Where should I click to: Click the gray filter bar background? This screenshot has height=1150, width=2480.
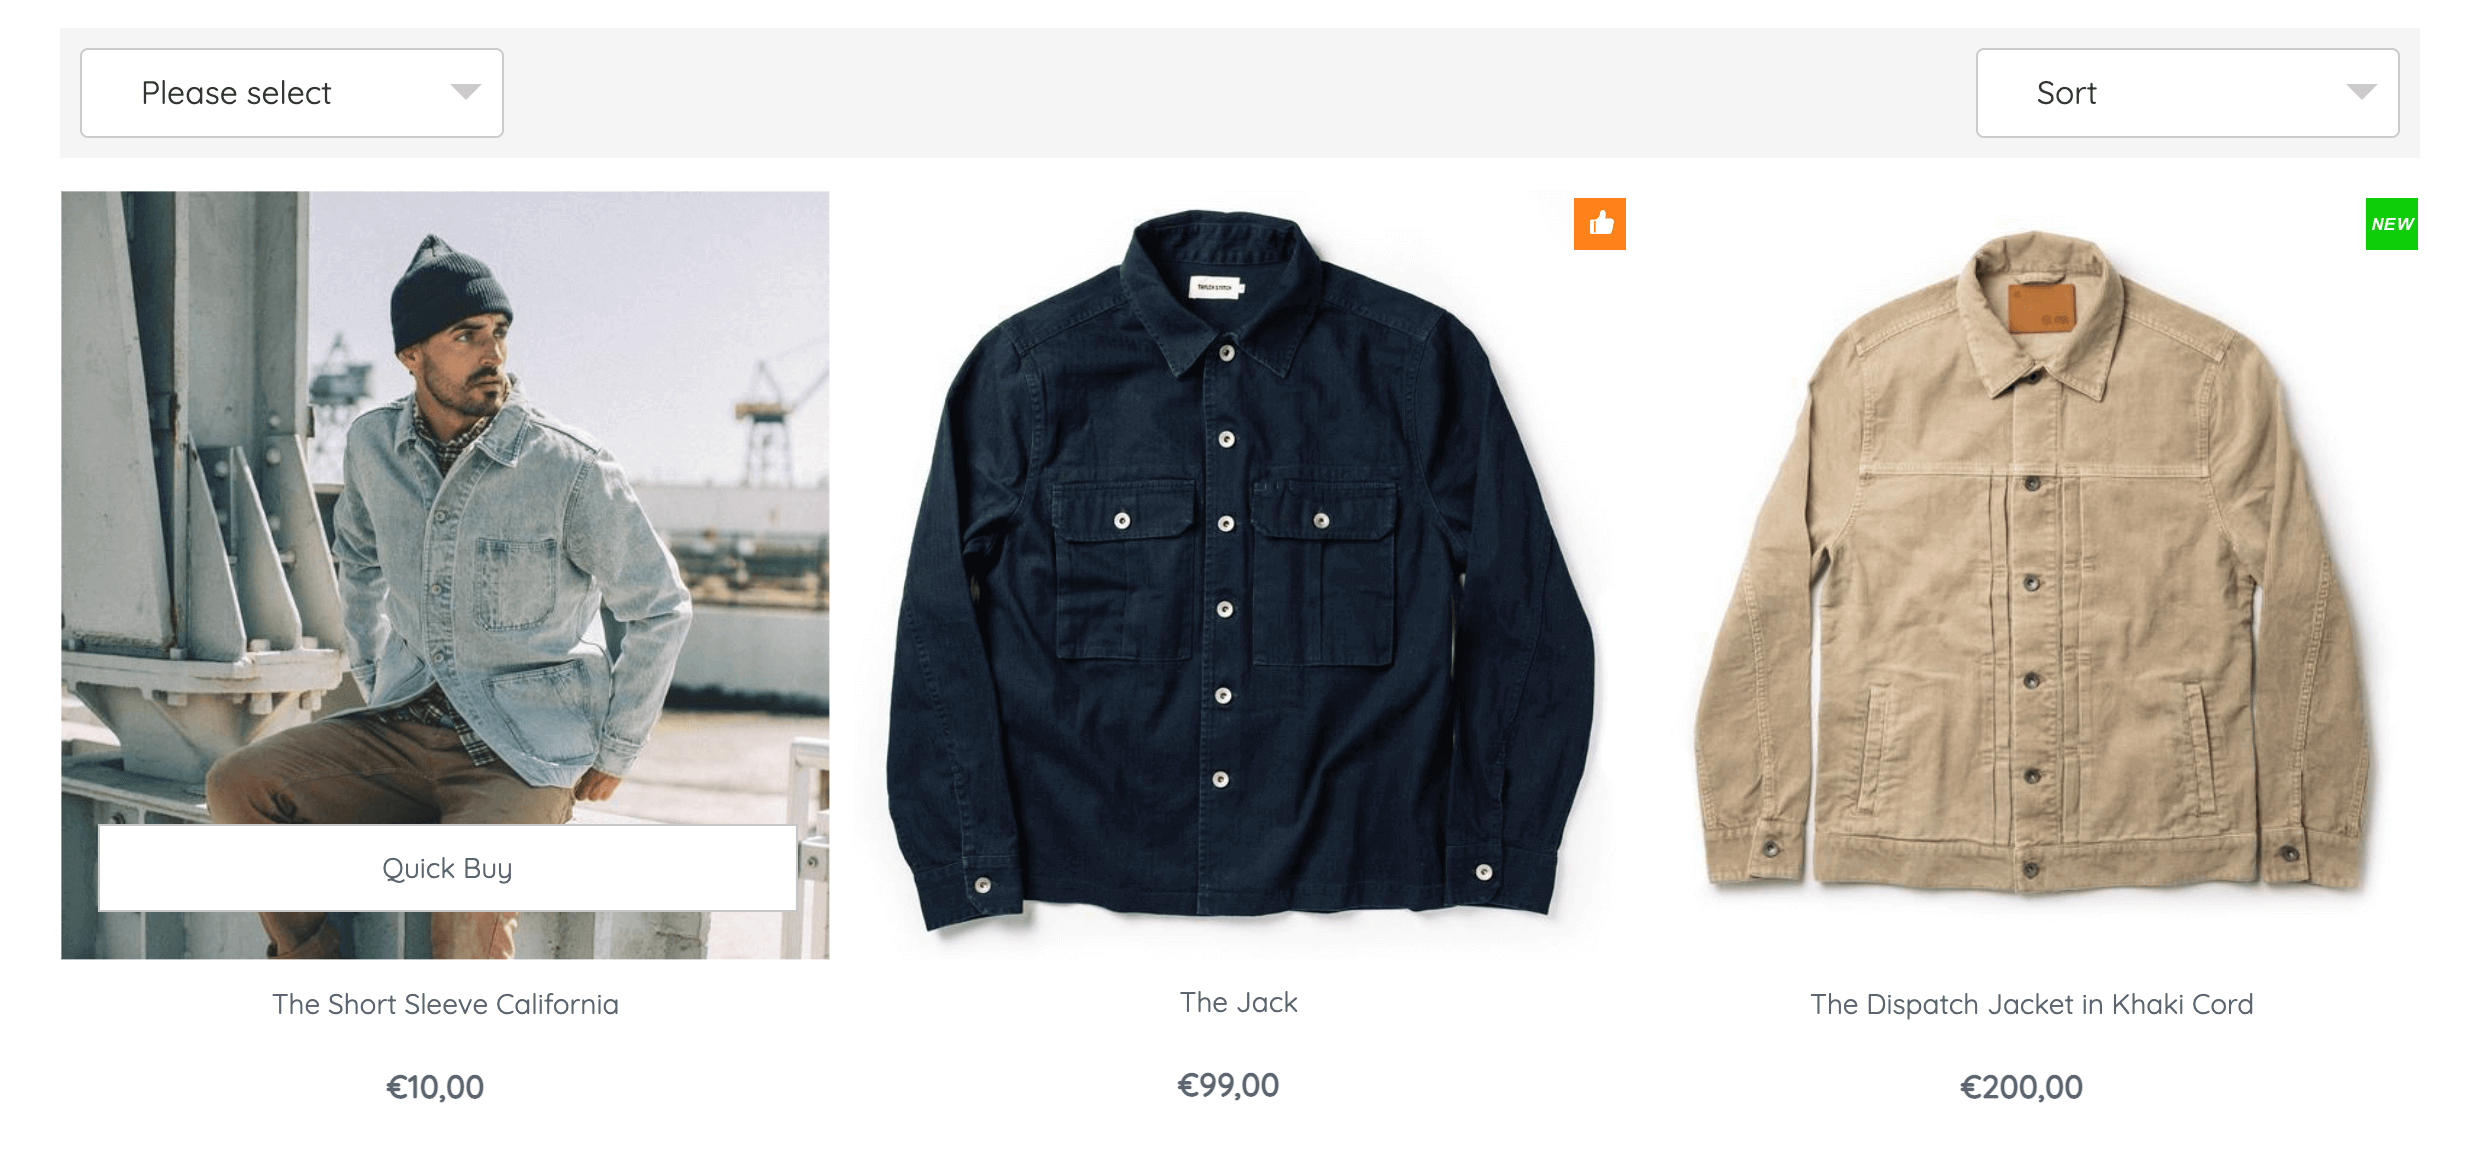[1240, 93]
